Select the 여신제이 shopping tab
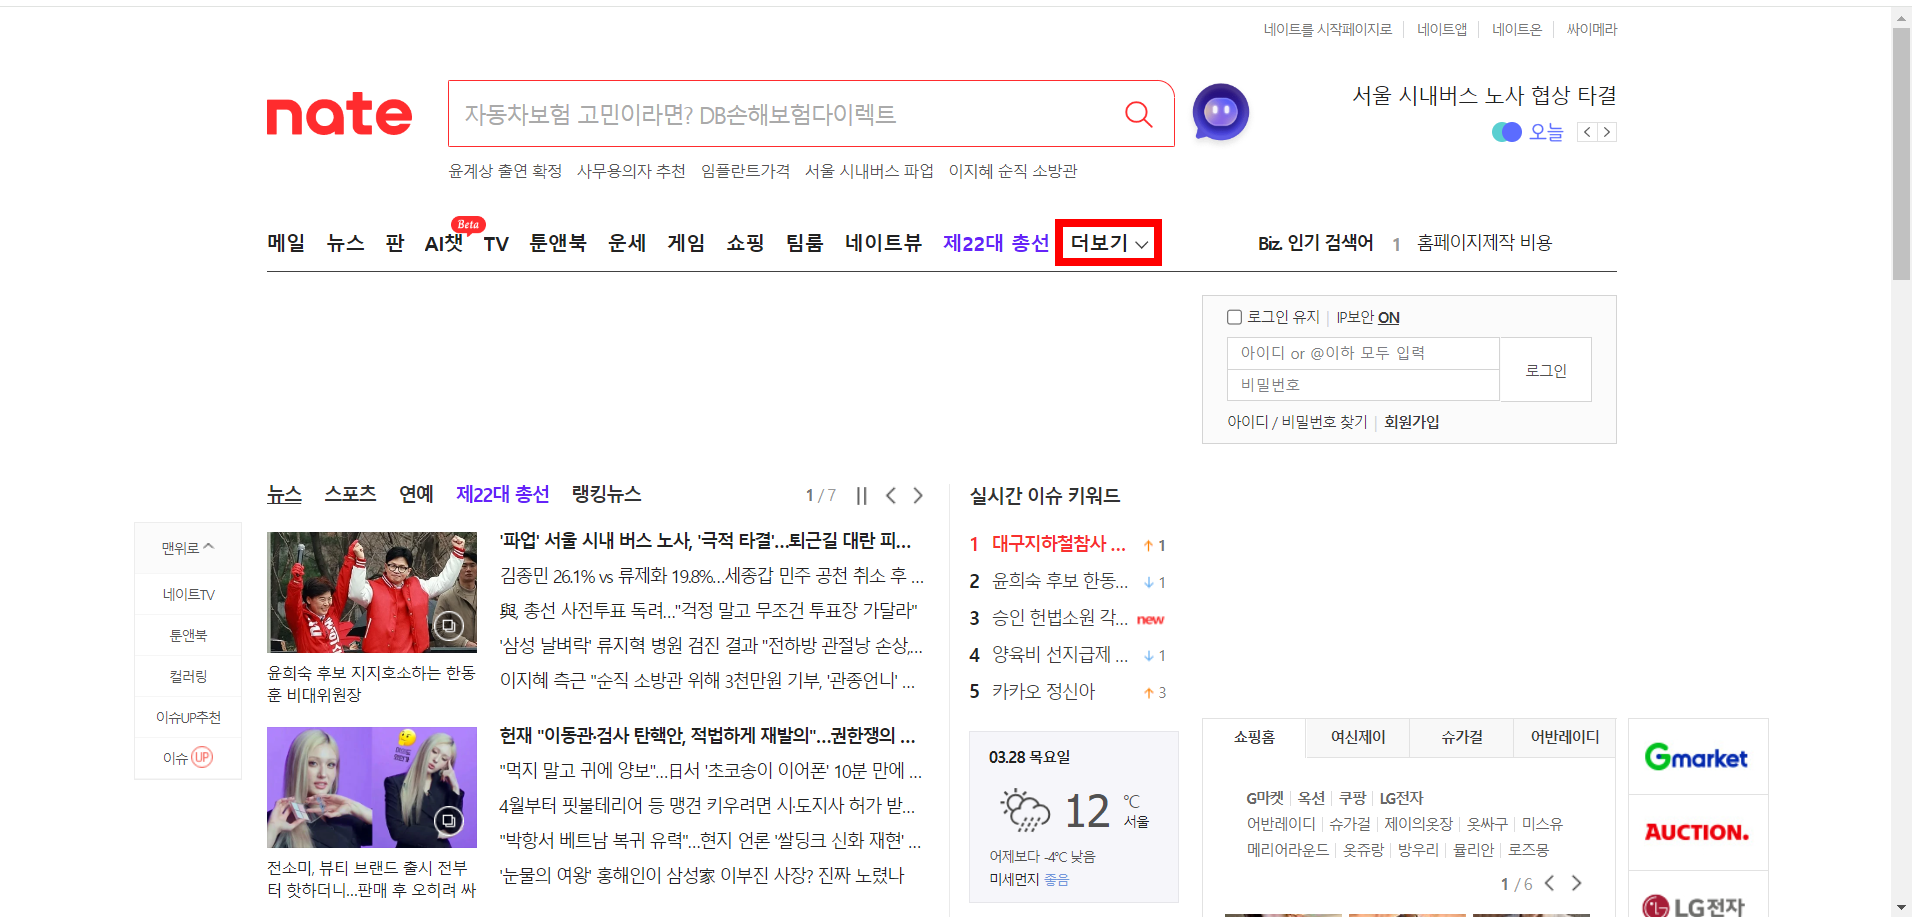Image resolution: width=1912 pixels, height=917 pixels. click(1358, 737)
